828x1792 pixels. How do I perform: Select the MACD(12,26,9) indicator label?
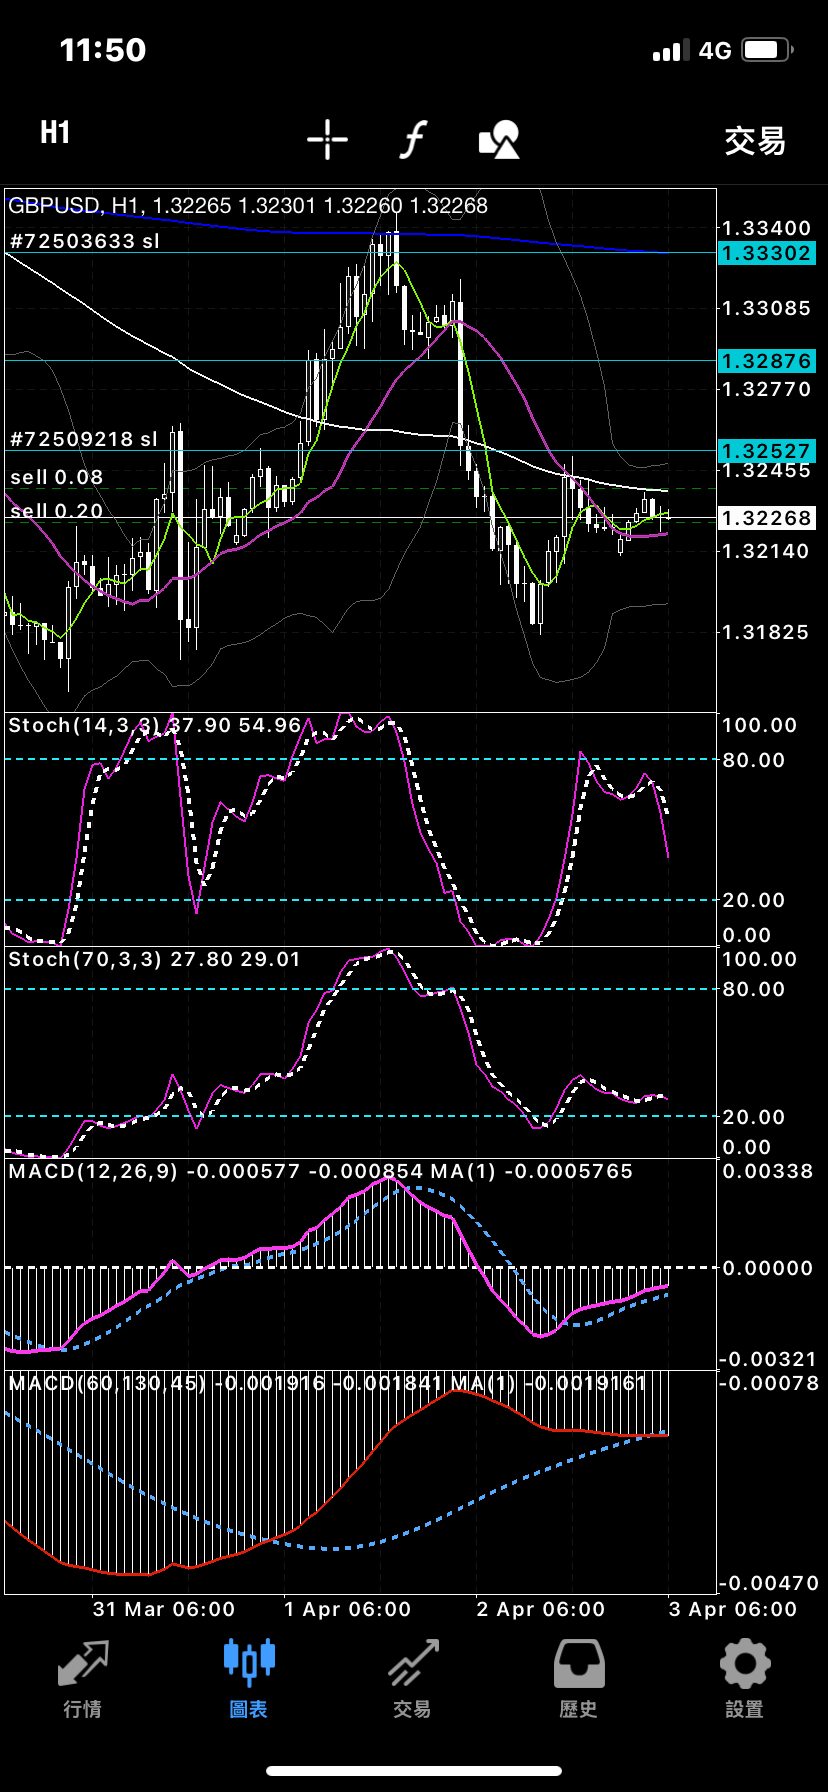92,1171
